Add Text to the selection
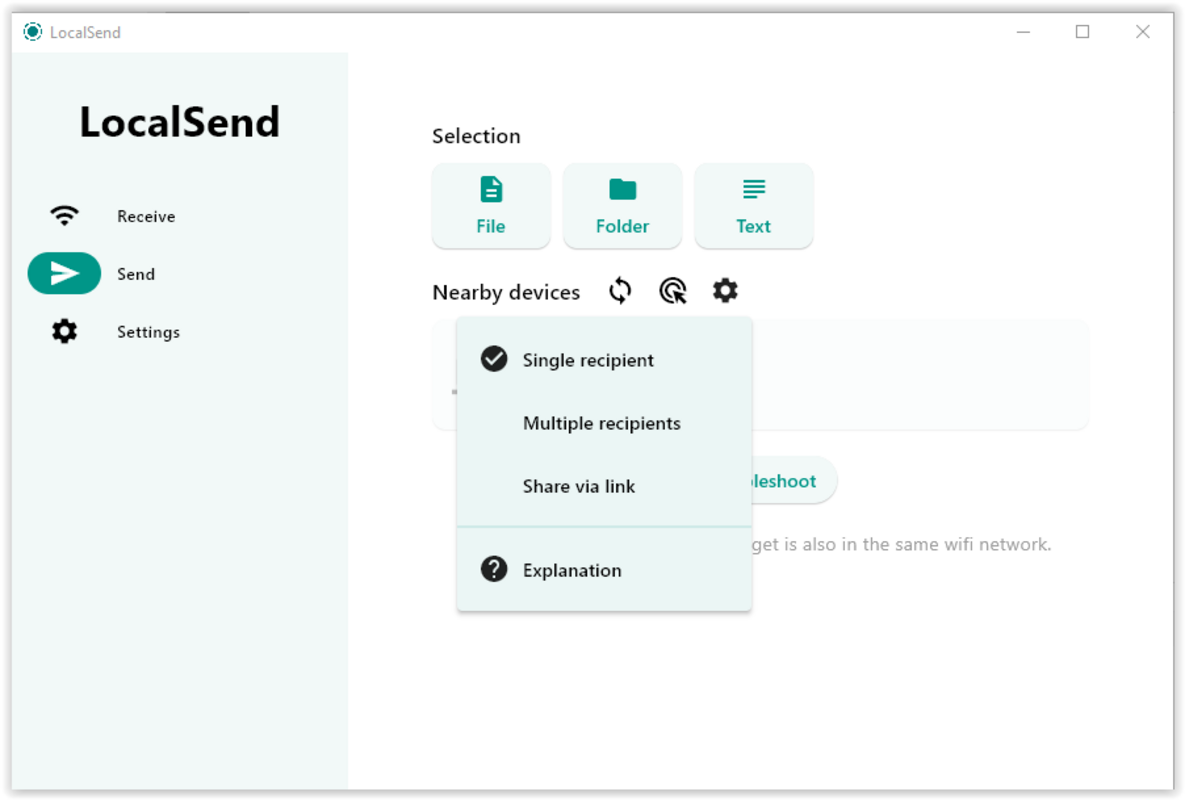 click(x=753, y=205)
